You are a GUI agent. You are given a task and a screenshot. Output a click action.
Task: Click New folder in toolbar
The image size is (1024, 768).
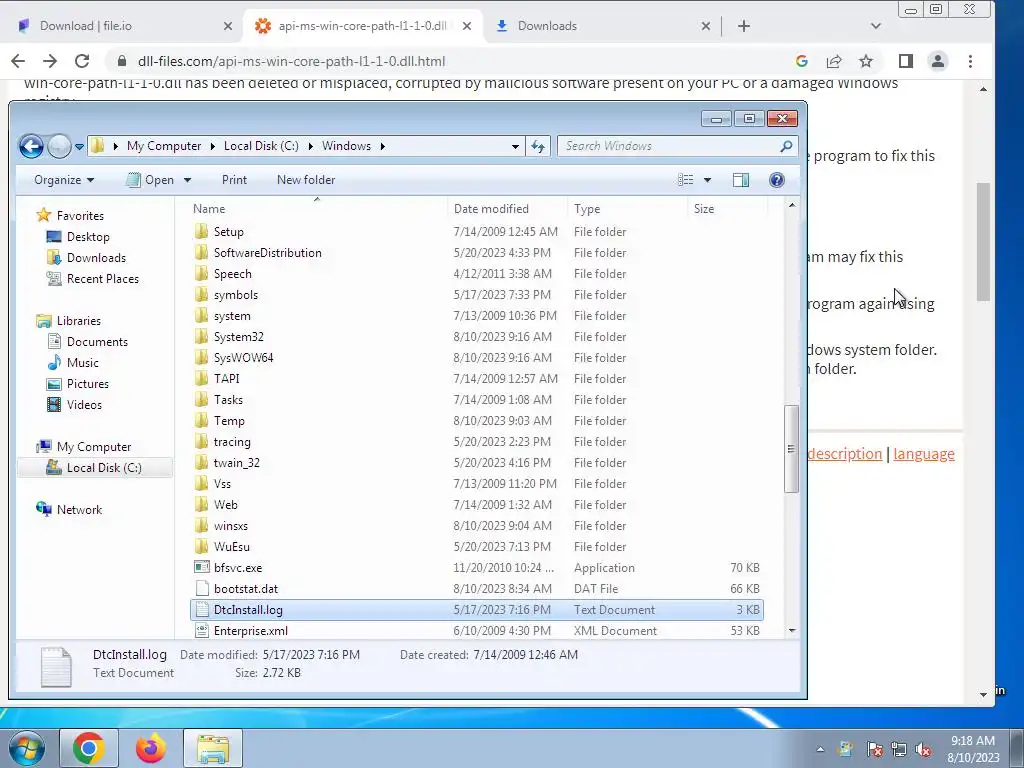[306, 180]
